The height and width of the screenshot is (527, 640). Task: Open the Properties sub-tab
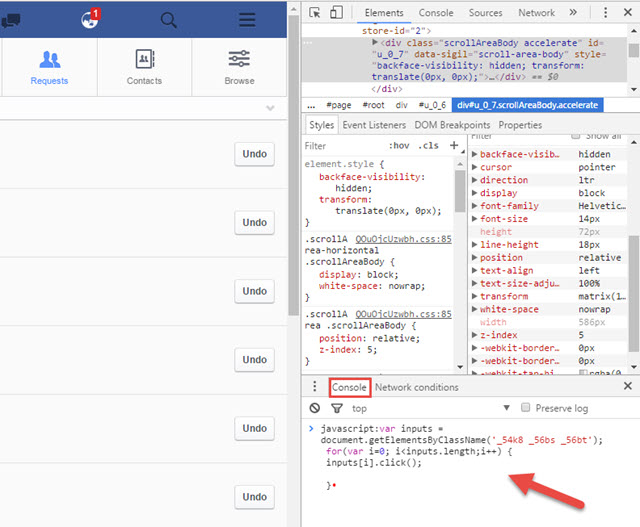[x=520, y=125]
